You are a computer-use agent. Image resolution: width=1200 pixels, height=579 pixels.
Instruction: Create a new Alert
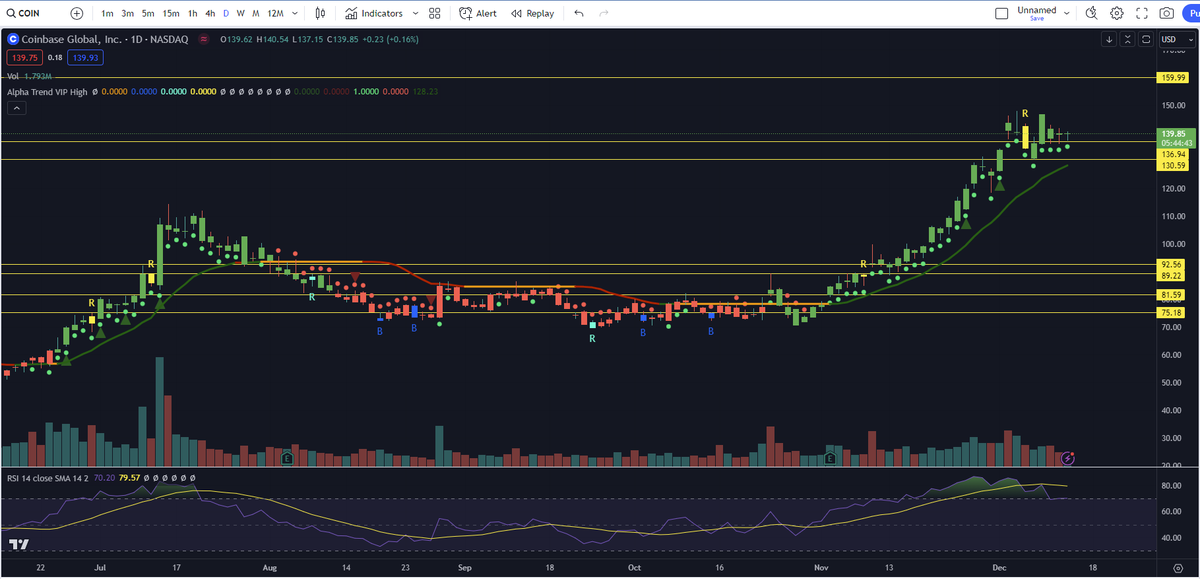coord(478,14)
